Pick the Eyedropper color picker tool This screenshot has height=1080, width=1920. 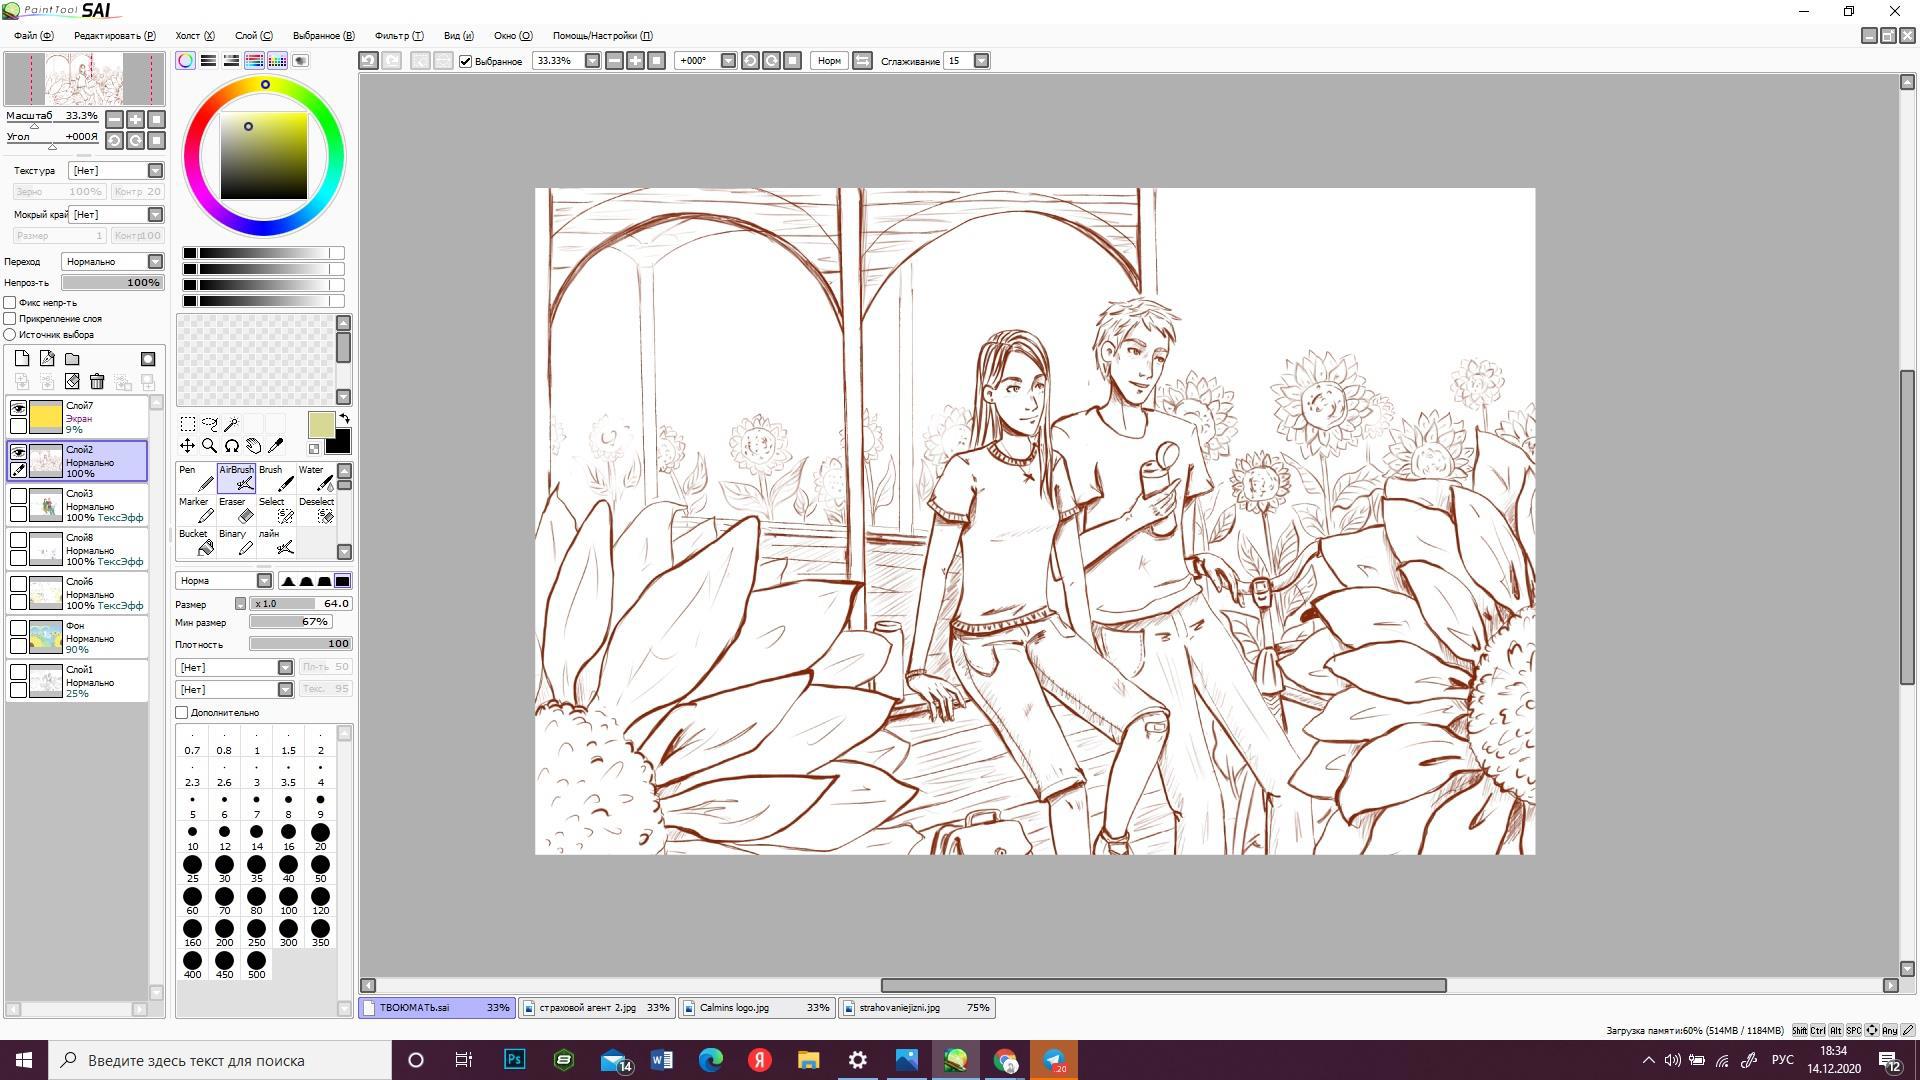pyautogui.click(x=276, y=446)
